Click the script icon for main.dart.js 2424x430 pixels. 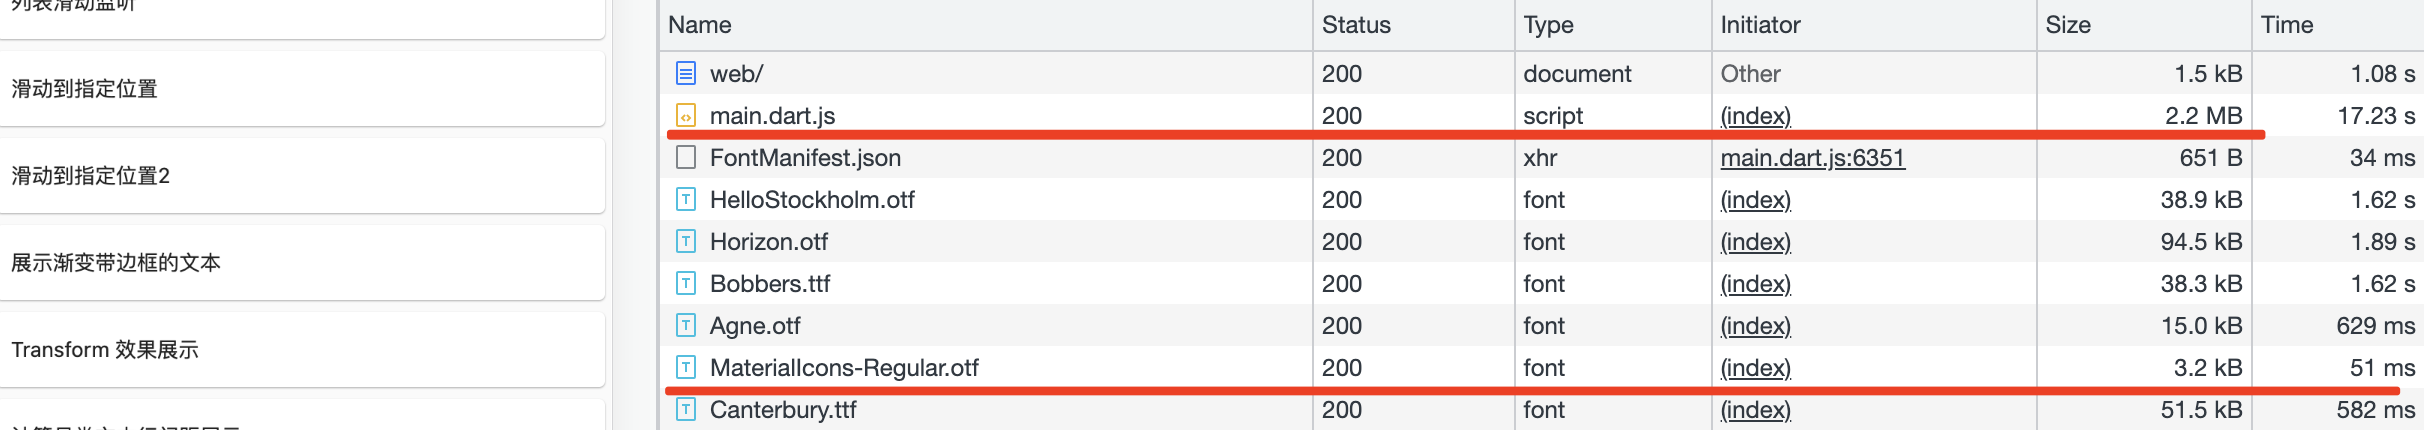(x=685, y=115)
